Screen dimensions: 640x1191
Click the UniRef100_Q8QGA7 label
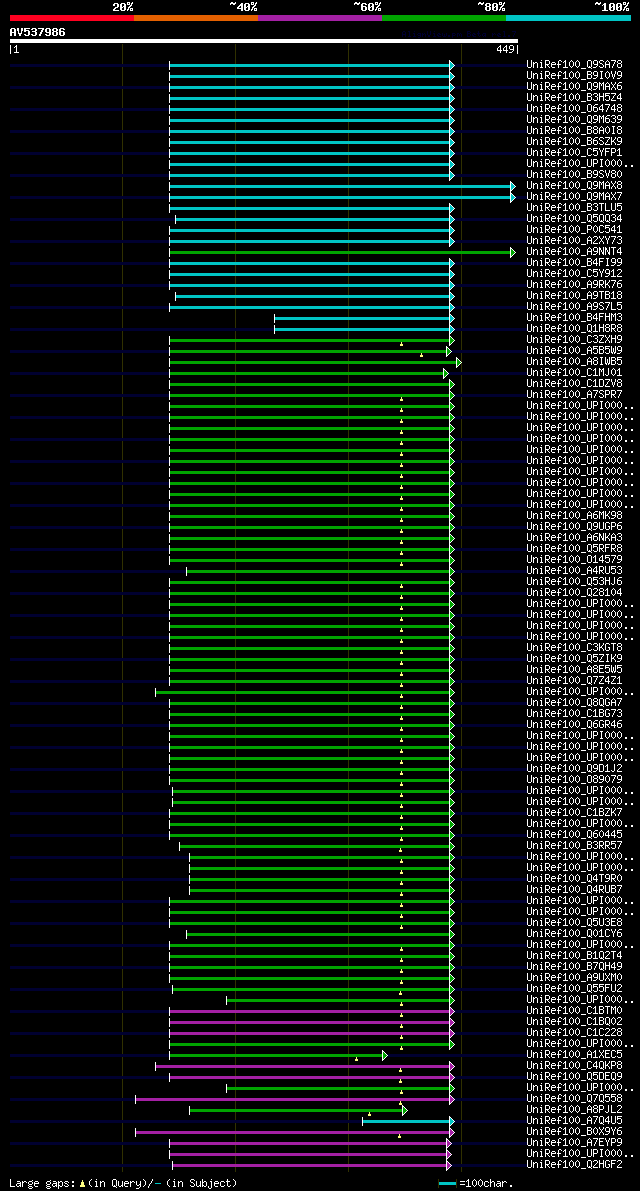pos(574,703)
